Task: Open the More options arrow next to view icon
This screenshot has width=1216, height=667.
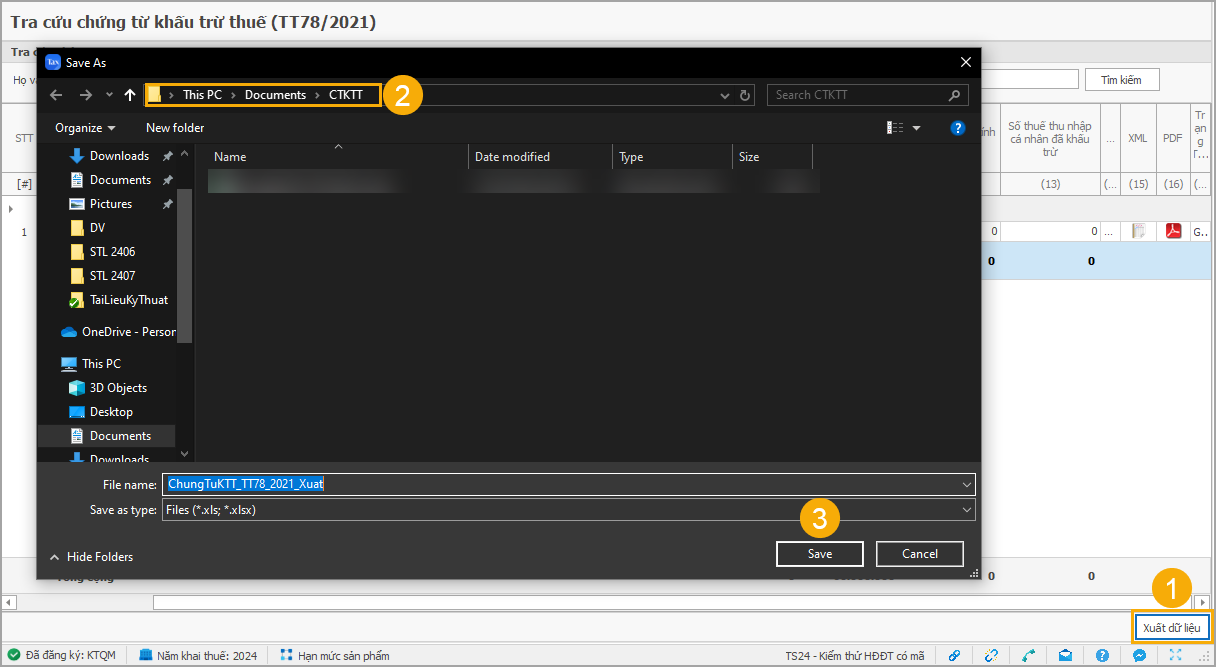Action: 916,128
